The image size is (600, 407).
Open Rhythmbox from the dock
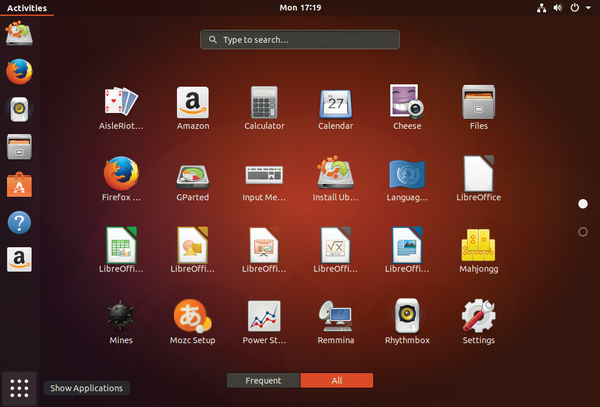19,109
